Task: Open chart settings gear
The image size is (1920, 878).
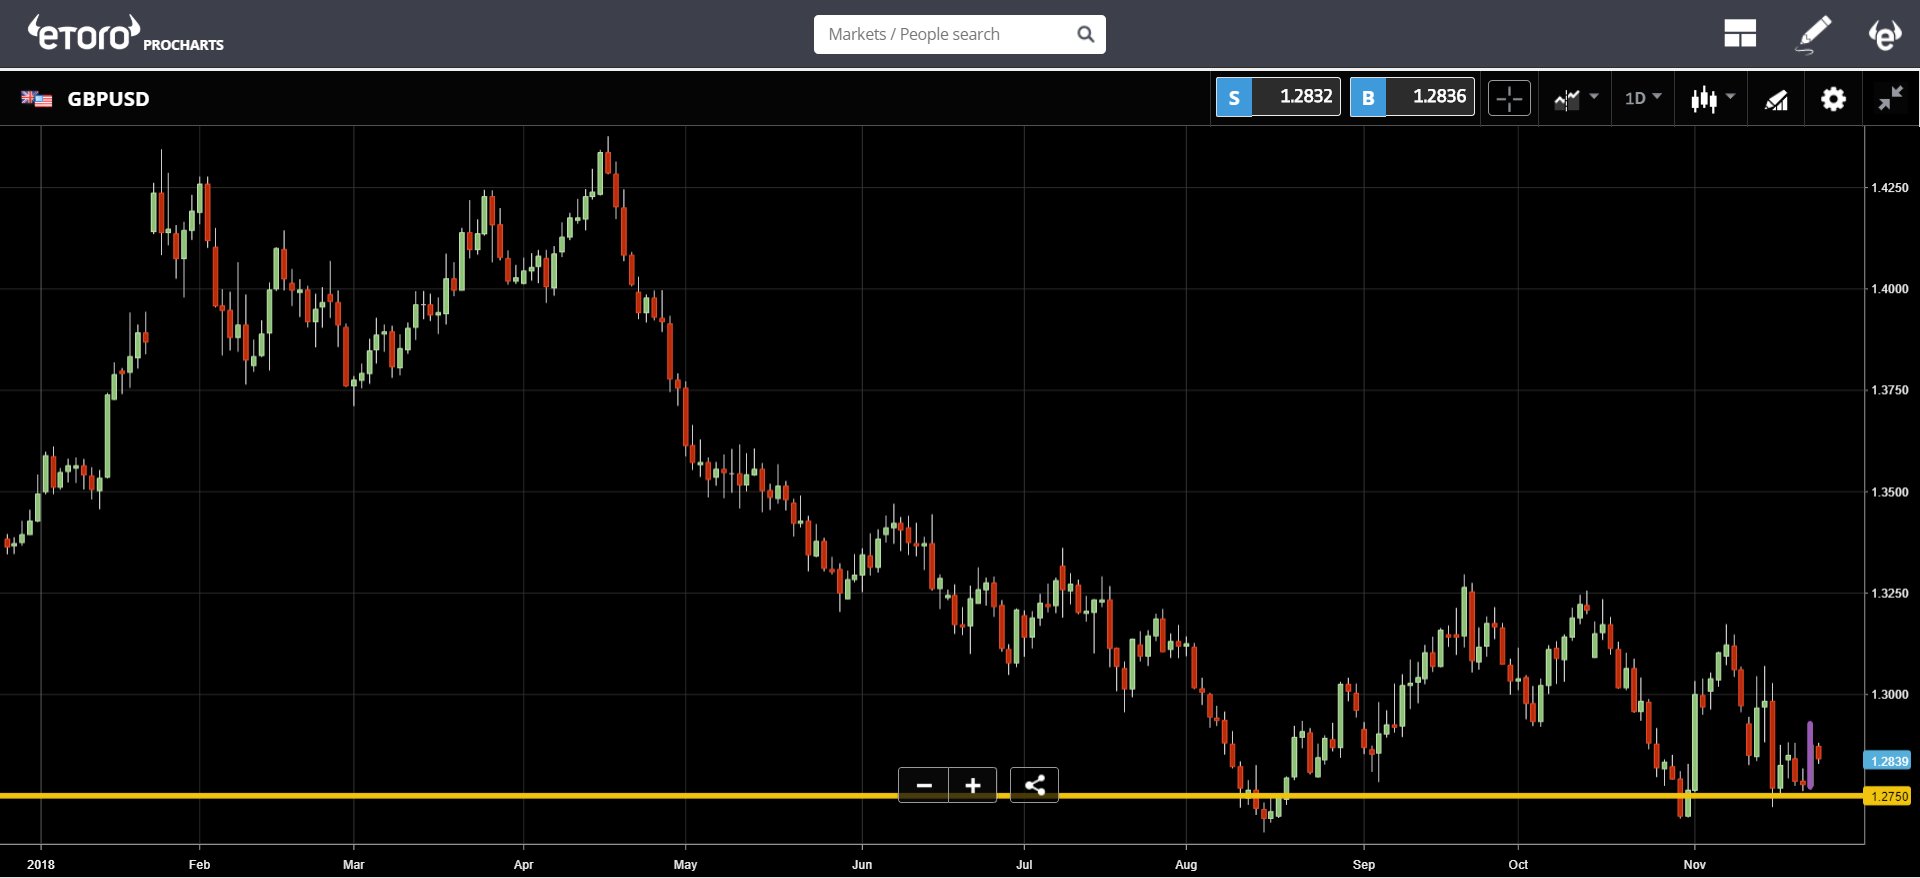Action: (1833, 99)
